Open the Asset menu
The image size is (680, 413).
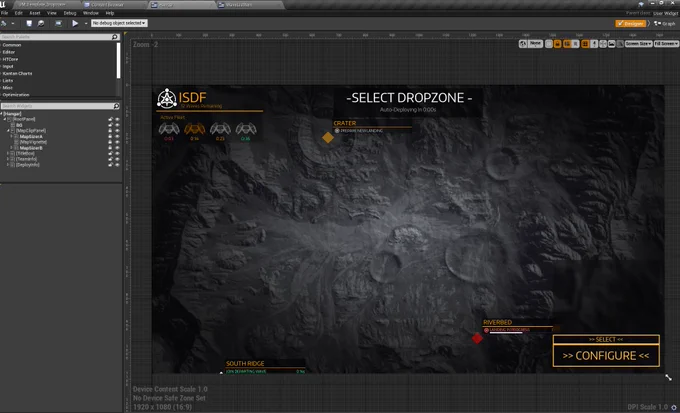35,13
